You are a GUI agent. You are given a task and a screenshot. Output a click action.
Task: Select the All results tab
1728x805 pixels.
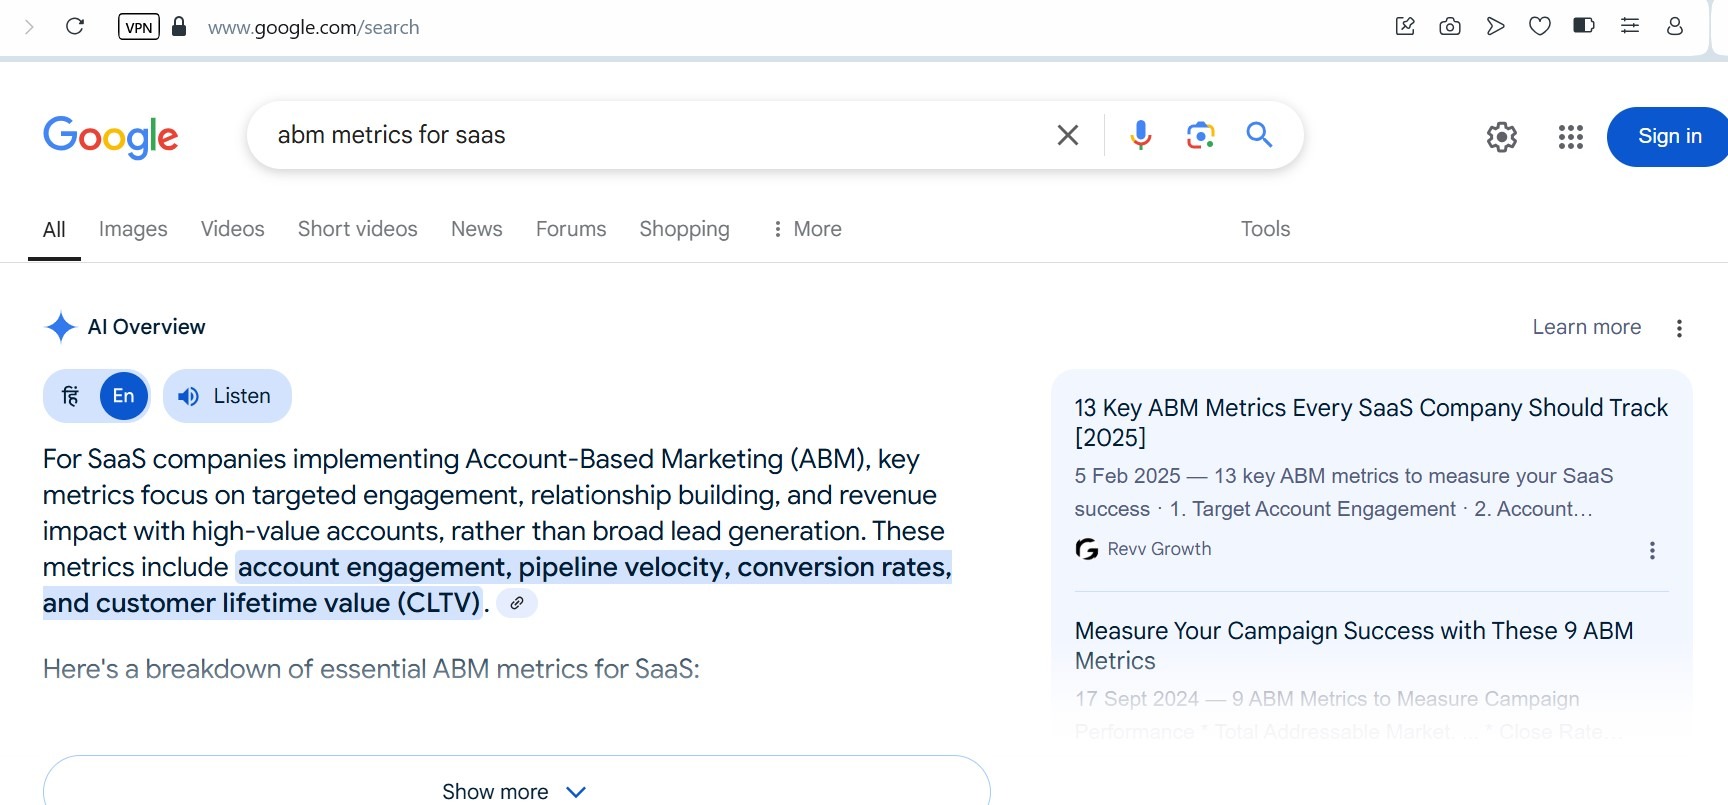tap(54, 230)
